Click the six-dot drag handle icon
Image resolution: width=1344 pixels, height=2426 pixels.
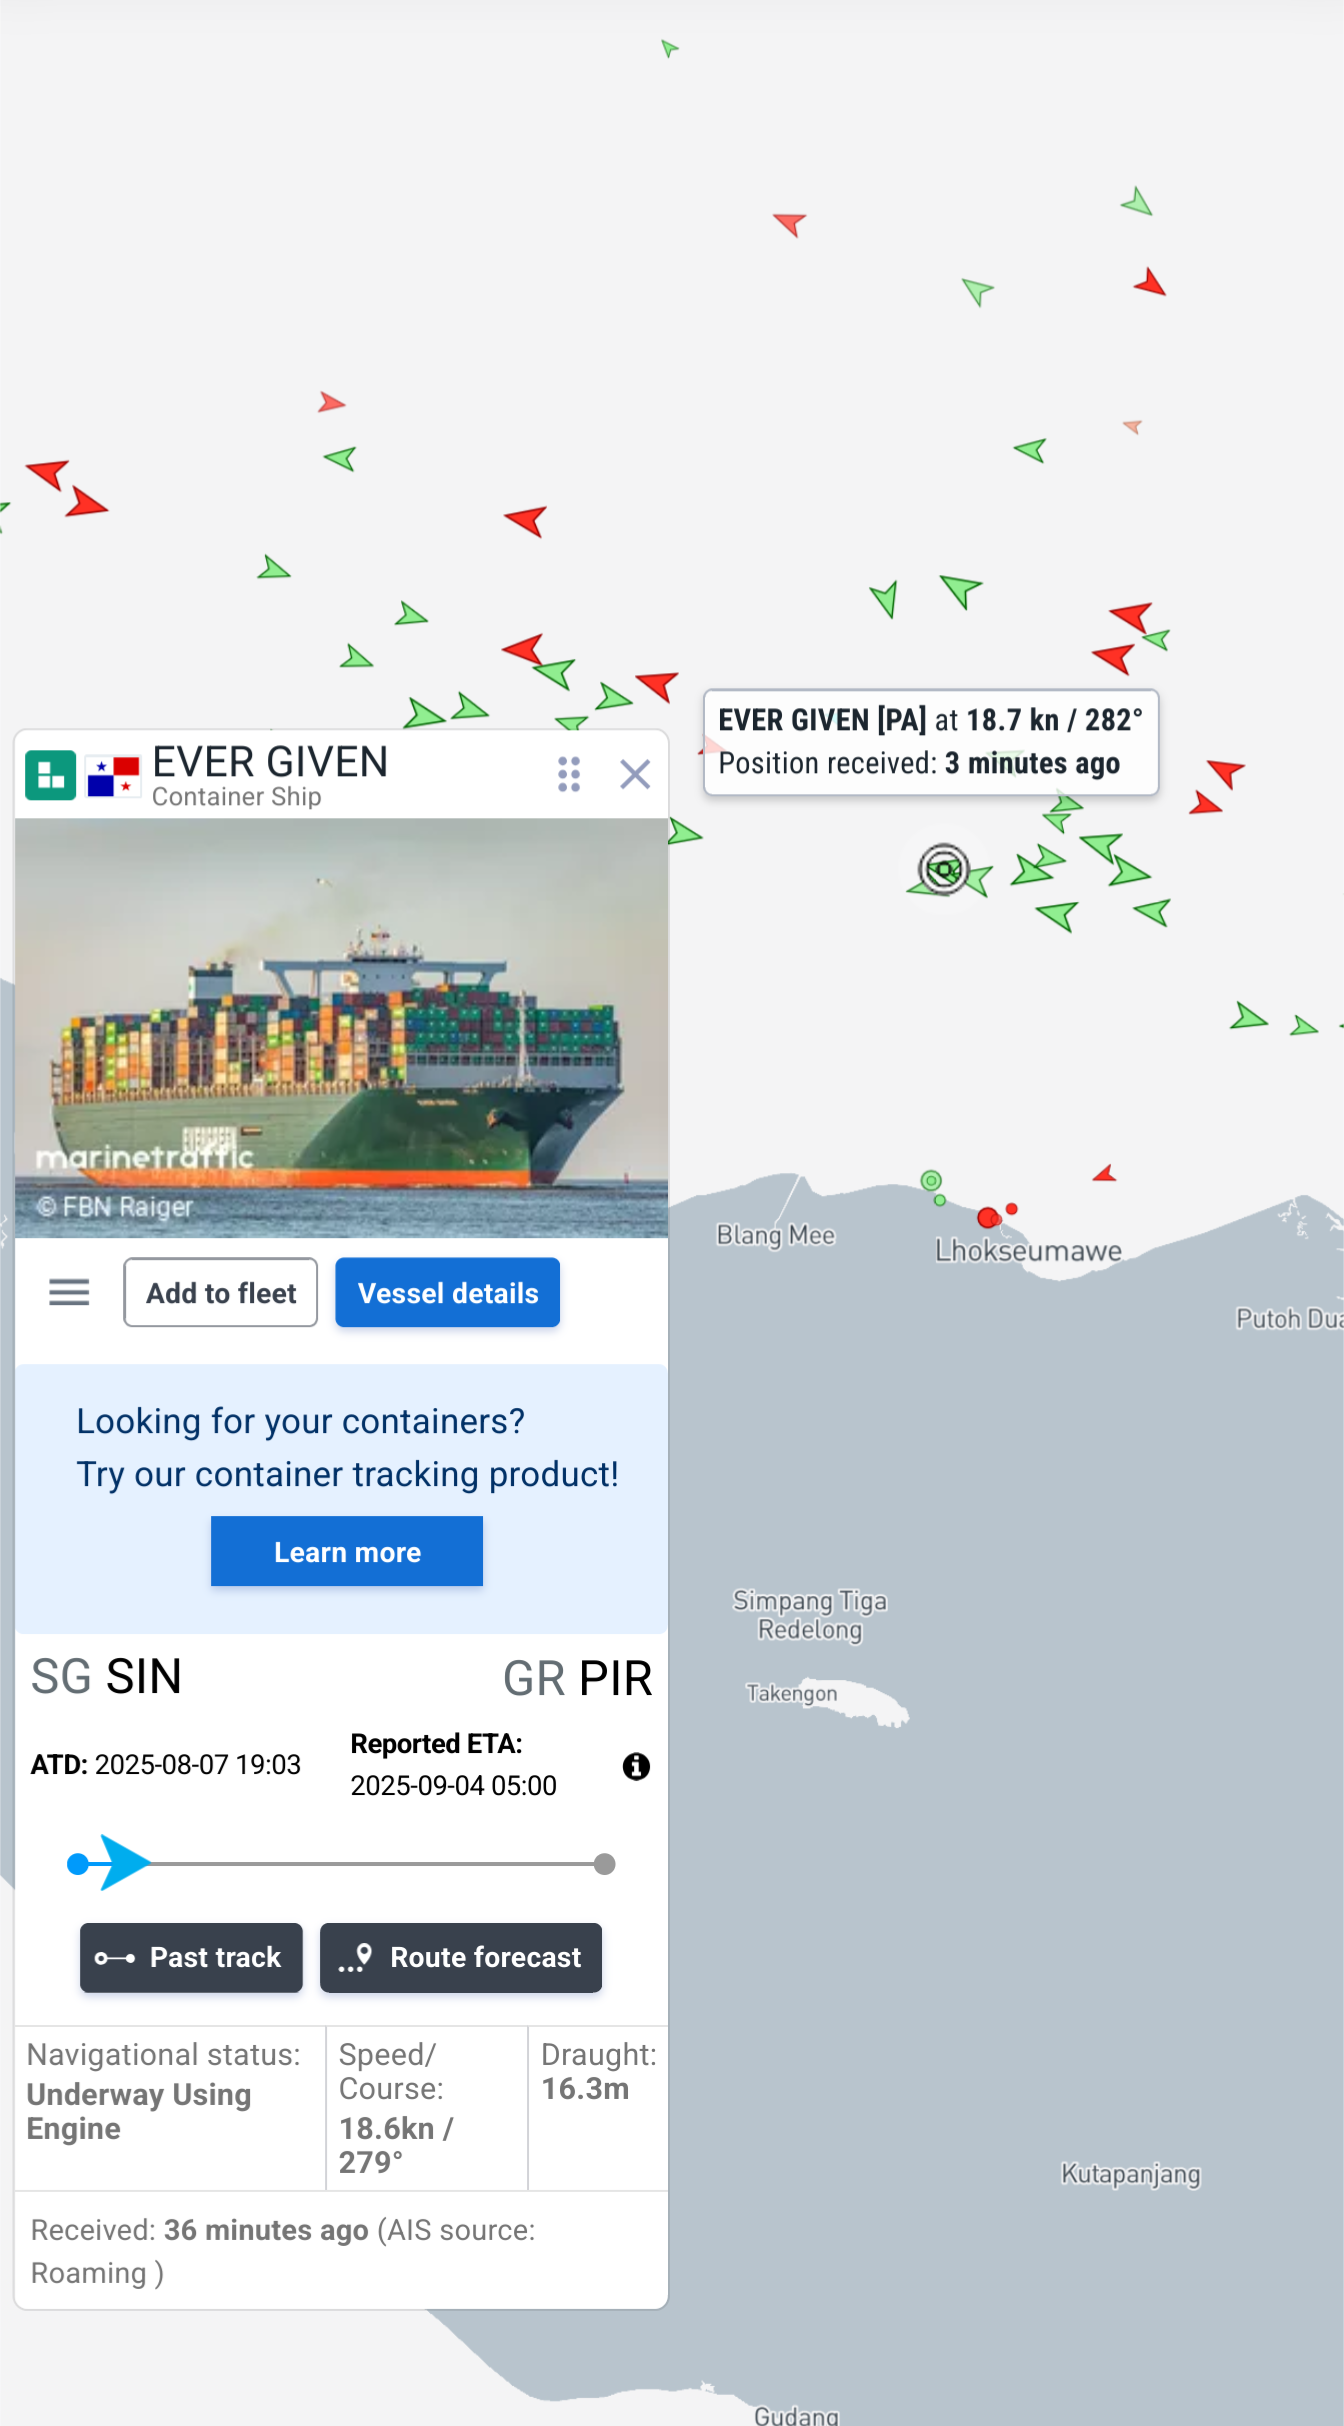click(569, 774)
